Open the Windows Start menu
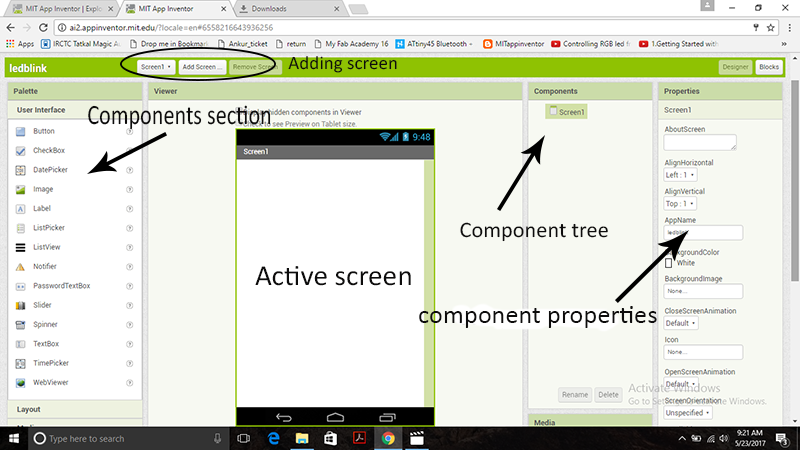Screen dimensions: 800x450 pyautogui.click(x=14, y=438)
